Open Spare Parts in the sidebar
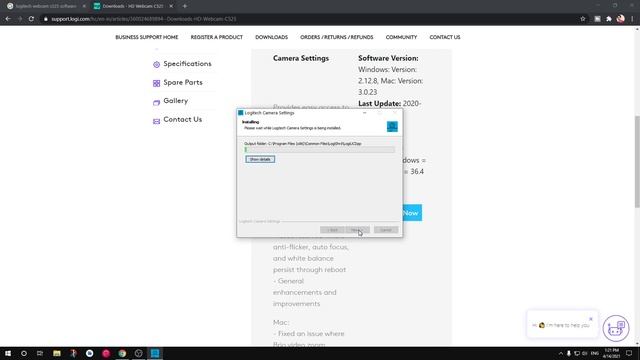 (x=183, y=82)
